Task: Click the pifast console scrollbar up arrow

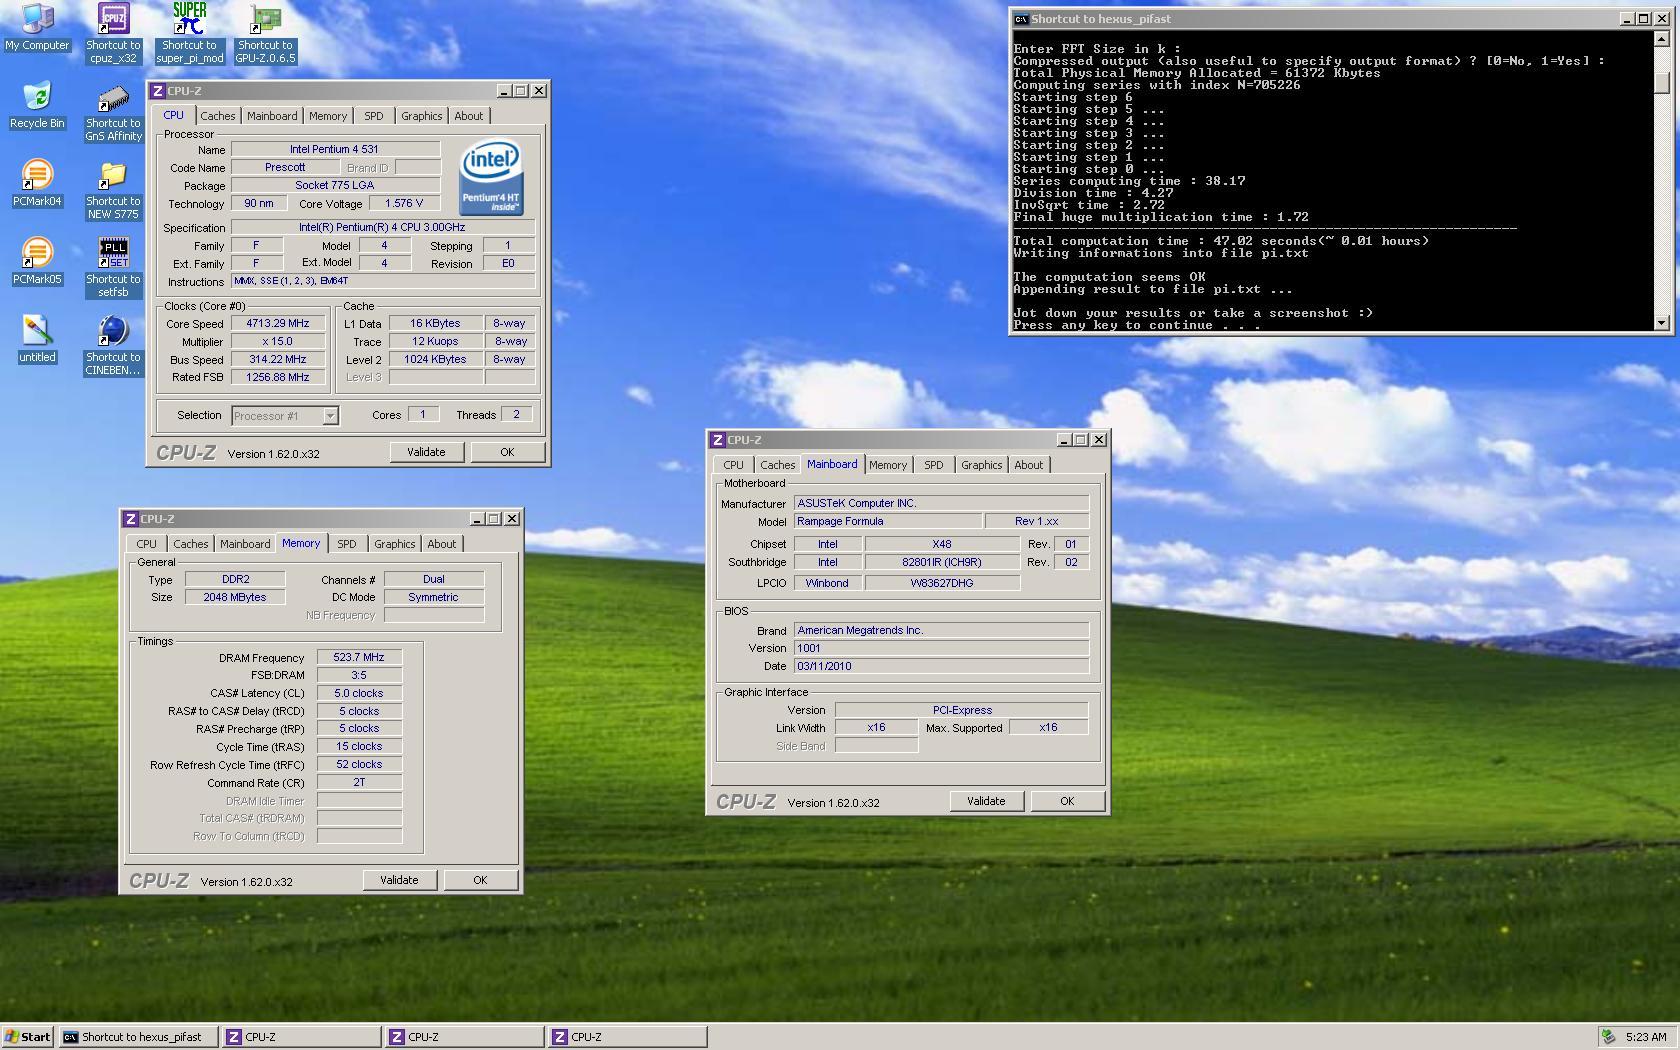Action: click(1662, 39)
